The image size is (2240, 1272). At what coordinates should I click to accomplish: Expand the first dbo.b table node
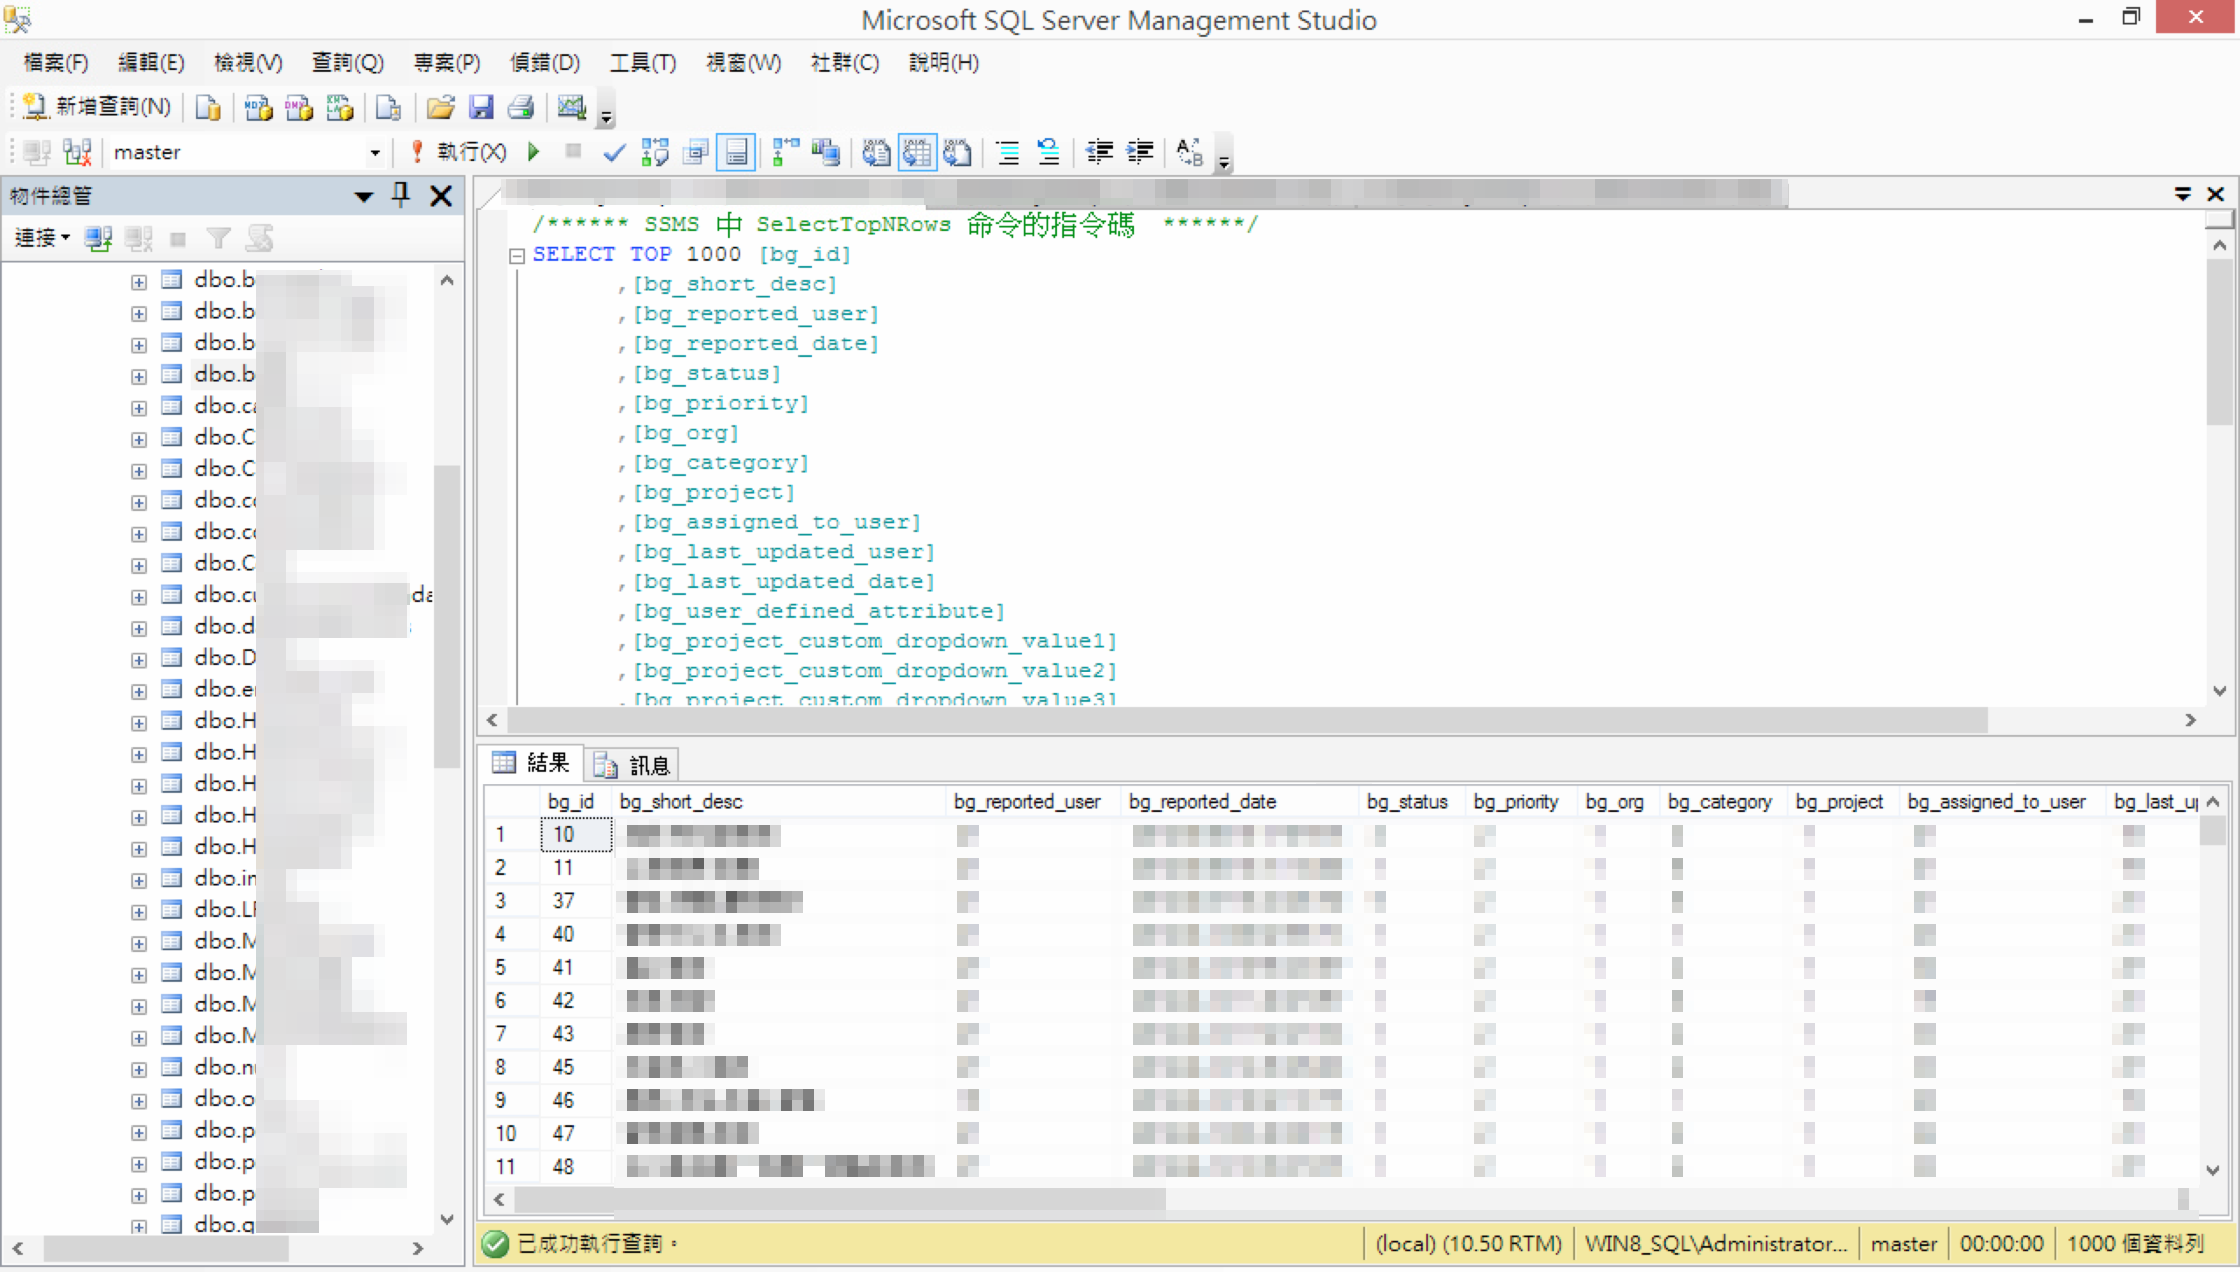tap(139, 282)
